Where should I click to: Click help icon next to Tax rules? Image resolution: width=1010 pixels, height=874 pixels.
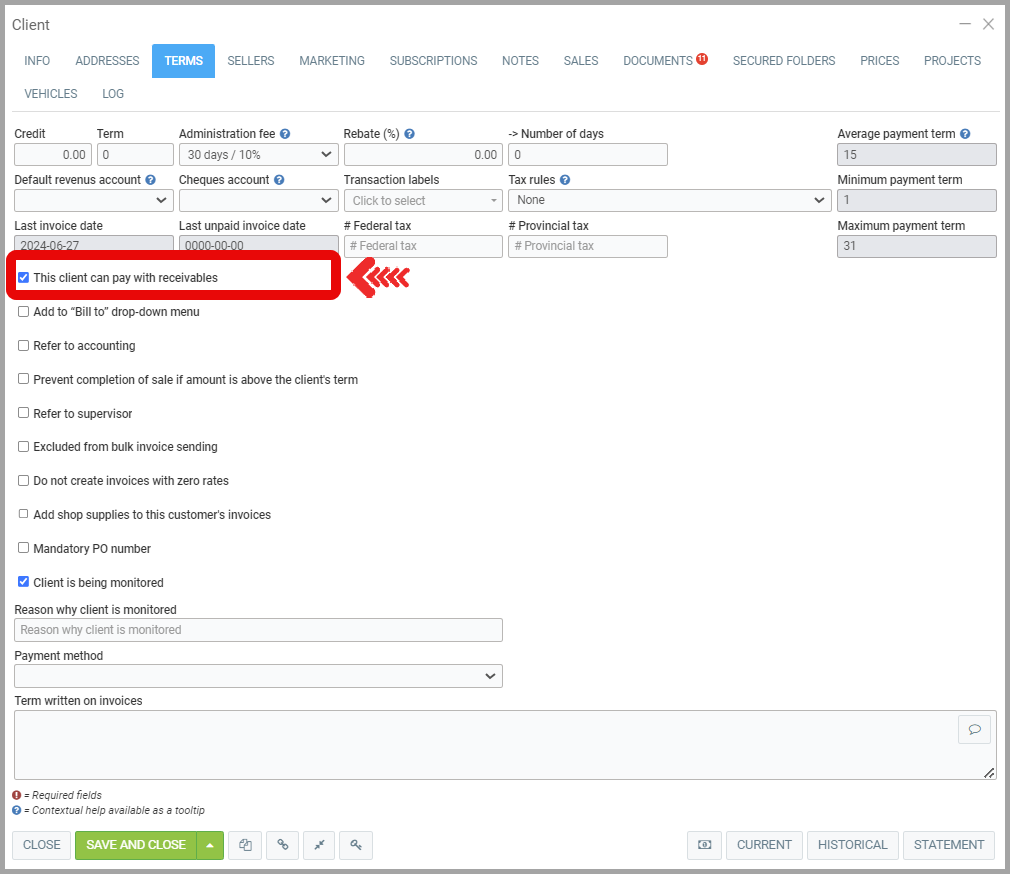point(565,180)
